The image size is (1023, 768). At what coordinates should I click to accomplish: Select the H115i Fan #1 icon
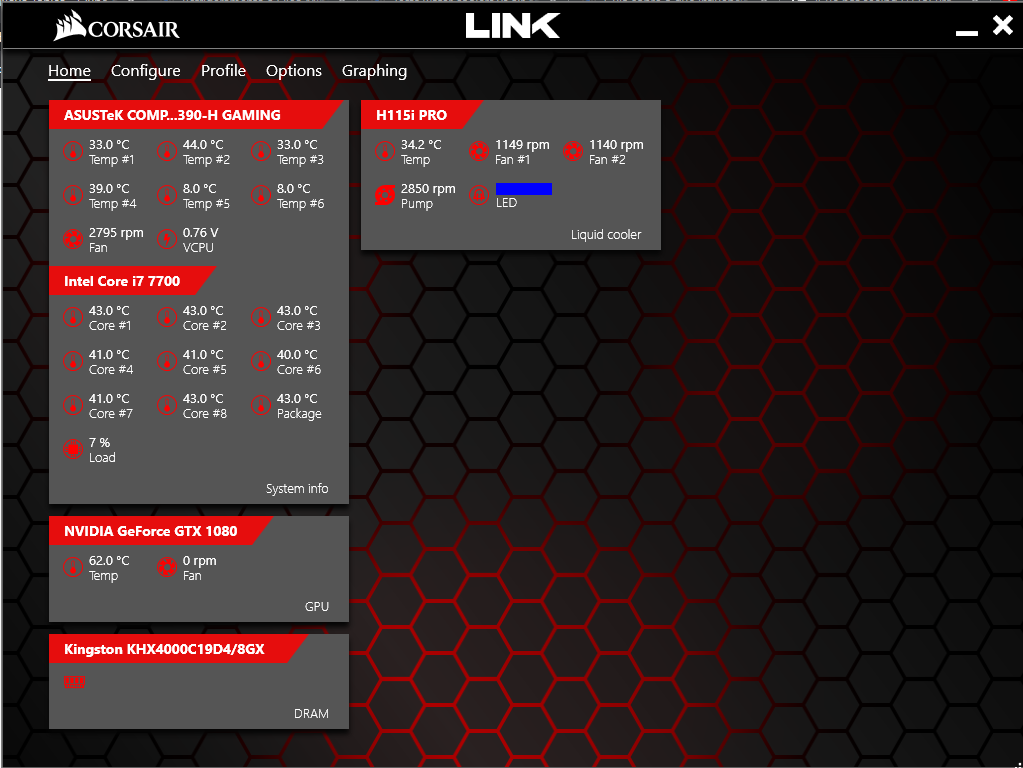pyautogui.click(x=478, y=151)
